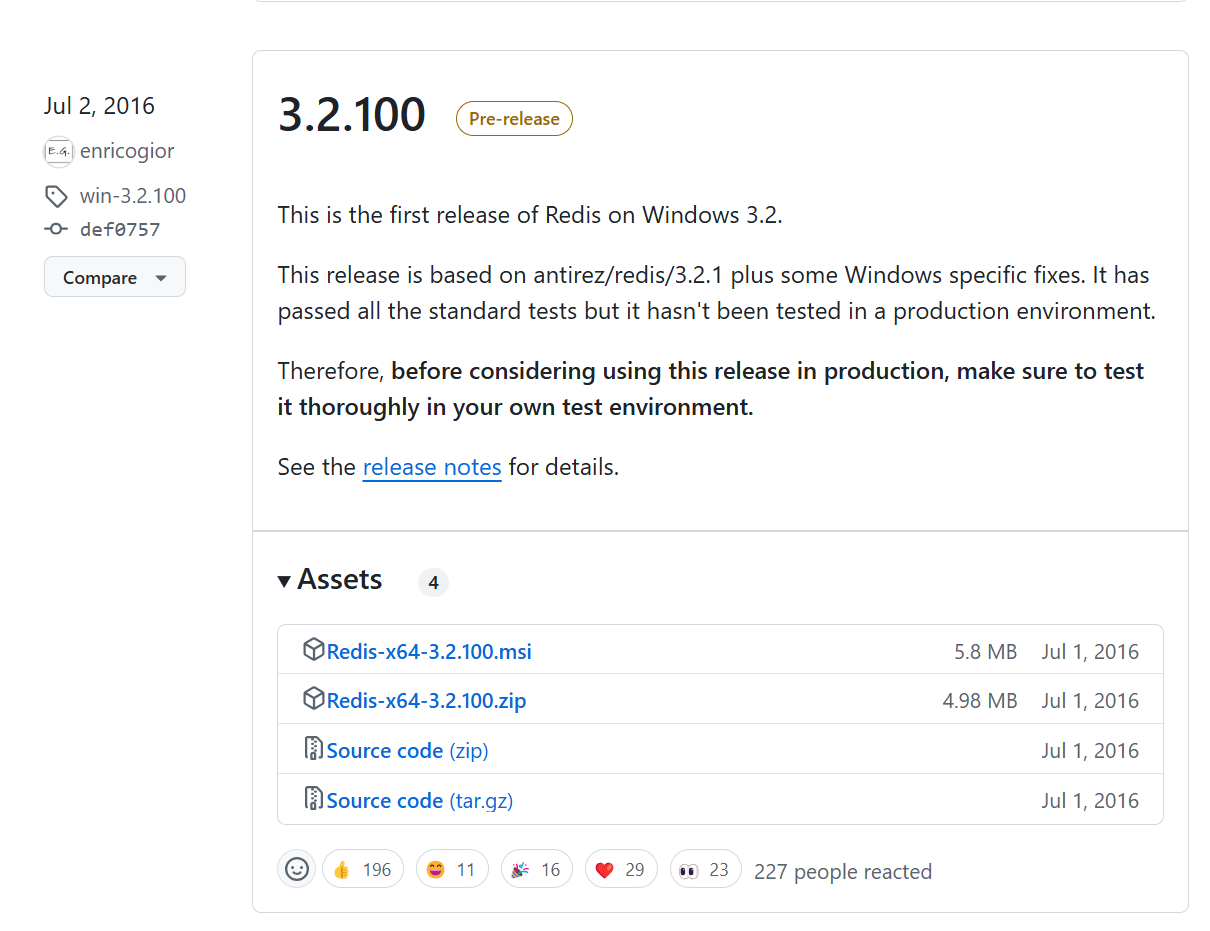Open enricogior's profile
This screenshot has width=1210, height=931.
point(125,151)
